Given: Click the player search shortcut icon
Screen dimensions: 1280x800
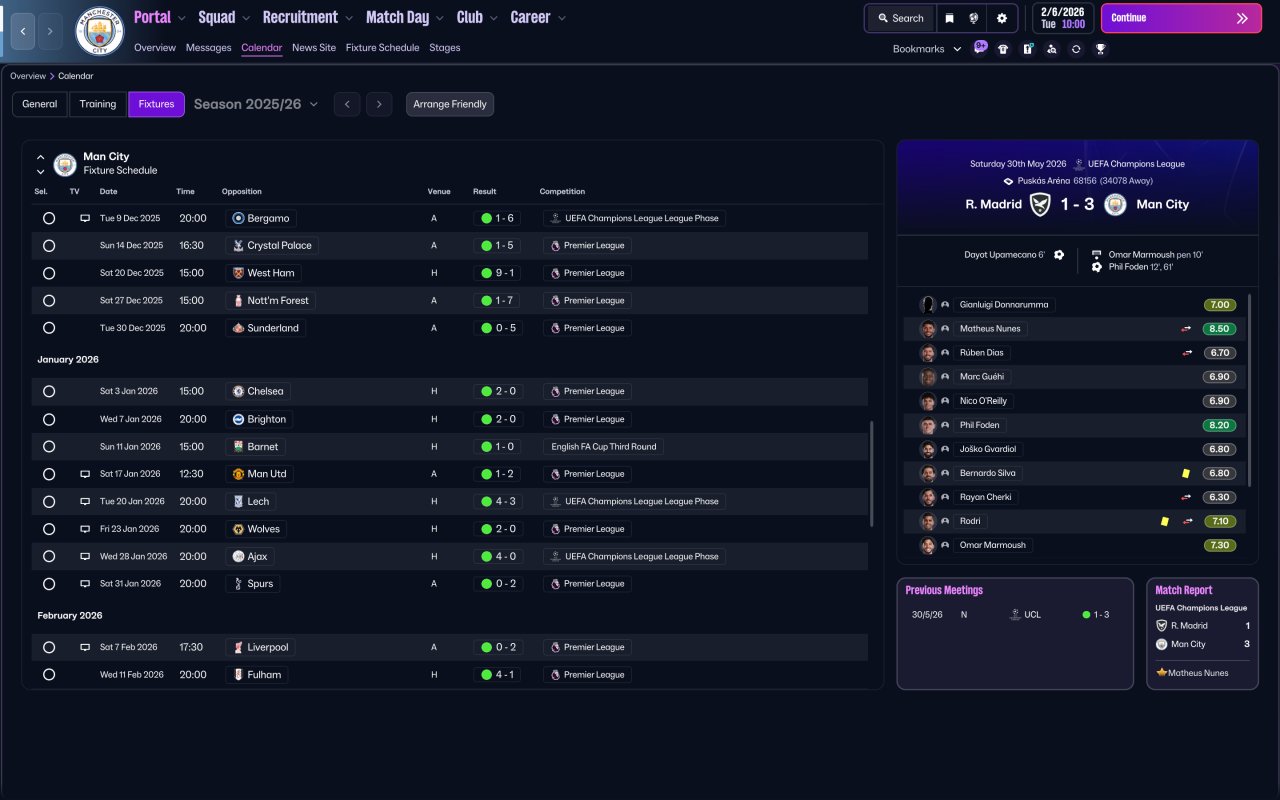Looking at the screenshot, I should click(x=1051, y=49).
